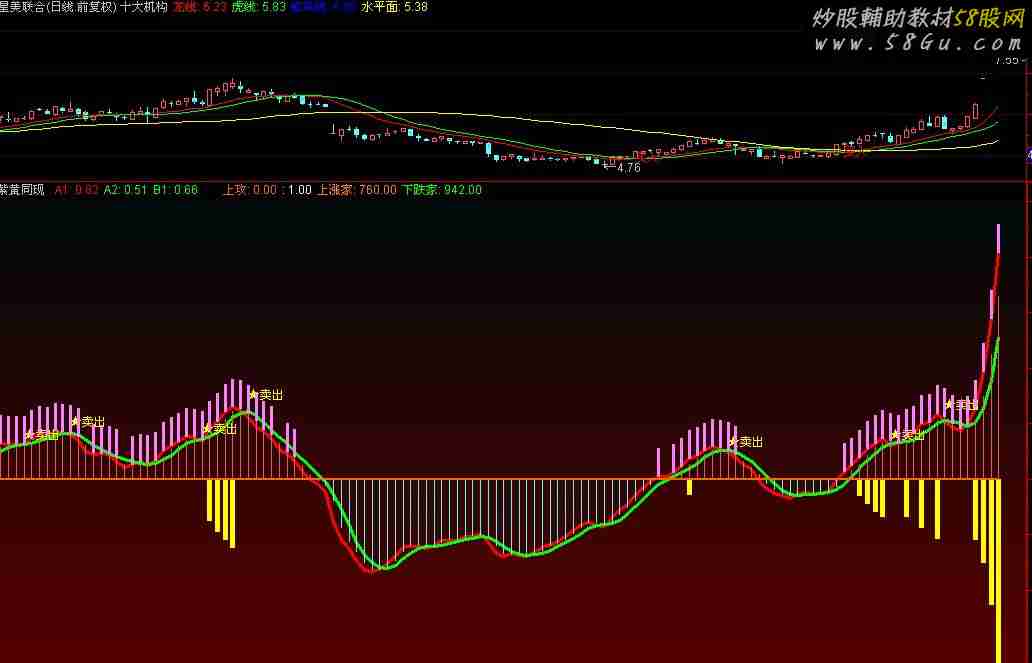The width and height of the screenshot is (1032, 663).
Task: Click the rightmost 卖出 star marker
Action: tap(949, 404)
